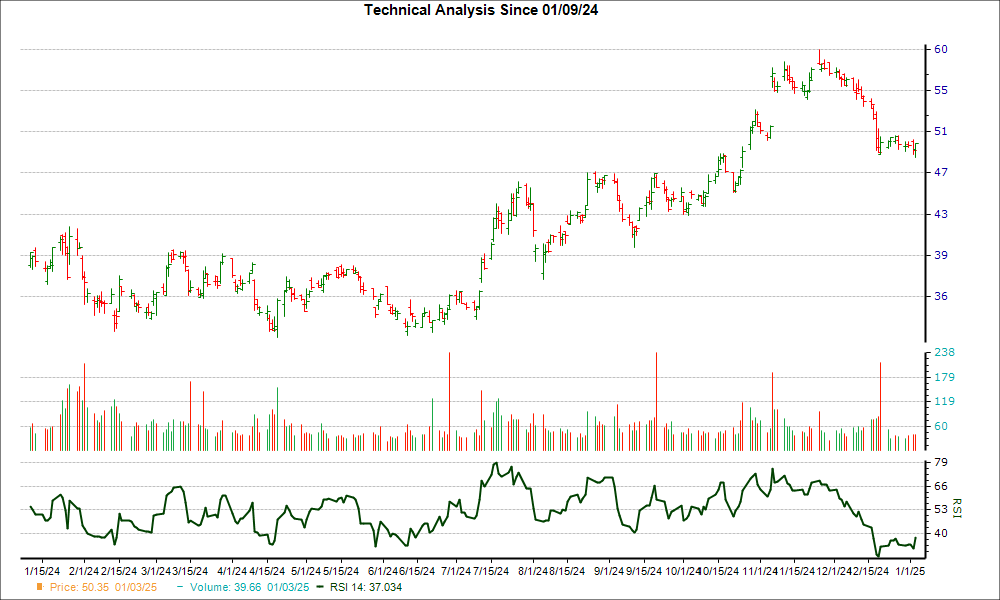Click the chart title 'Technical Analysis Since 01/09/24'
Image resolution: width=1000 pixels, height=600 pixels.
coord(481,10)
